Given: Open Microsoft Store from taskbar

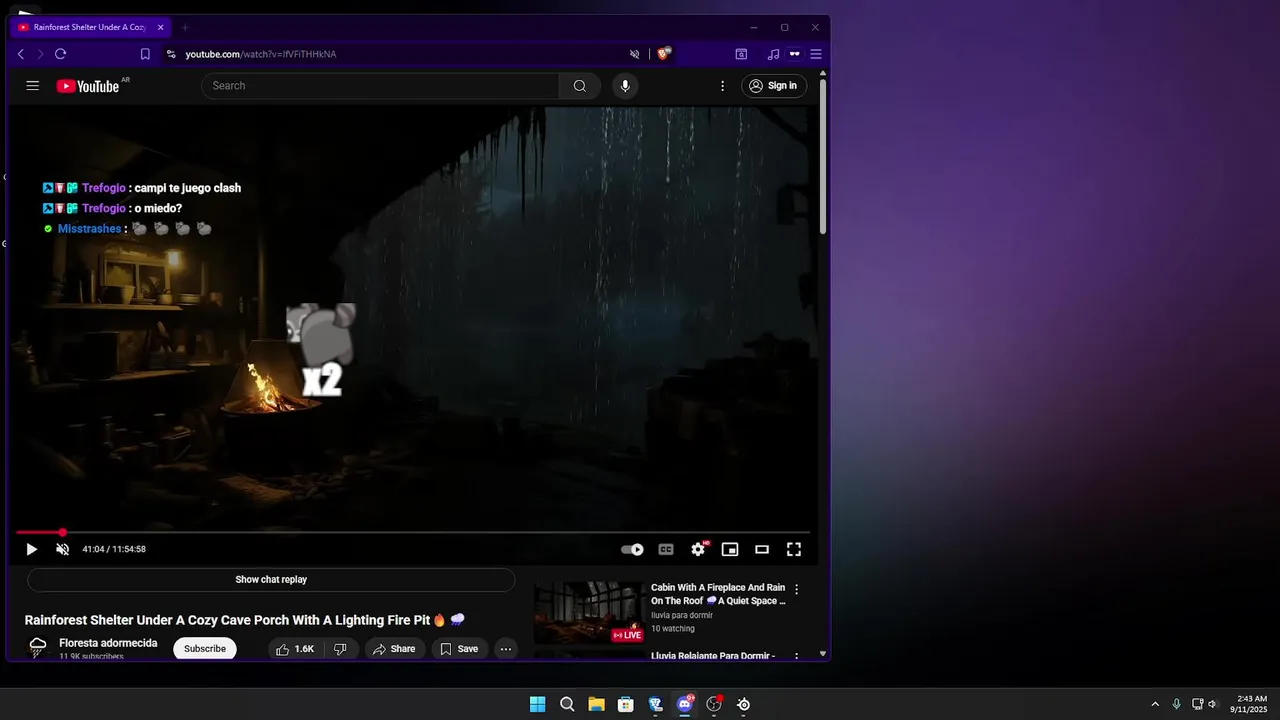Looking at the screenshot, I should pyautogui.click(x=626, y=704).
